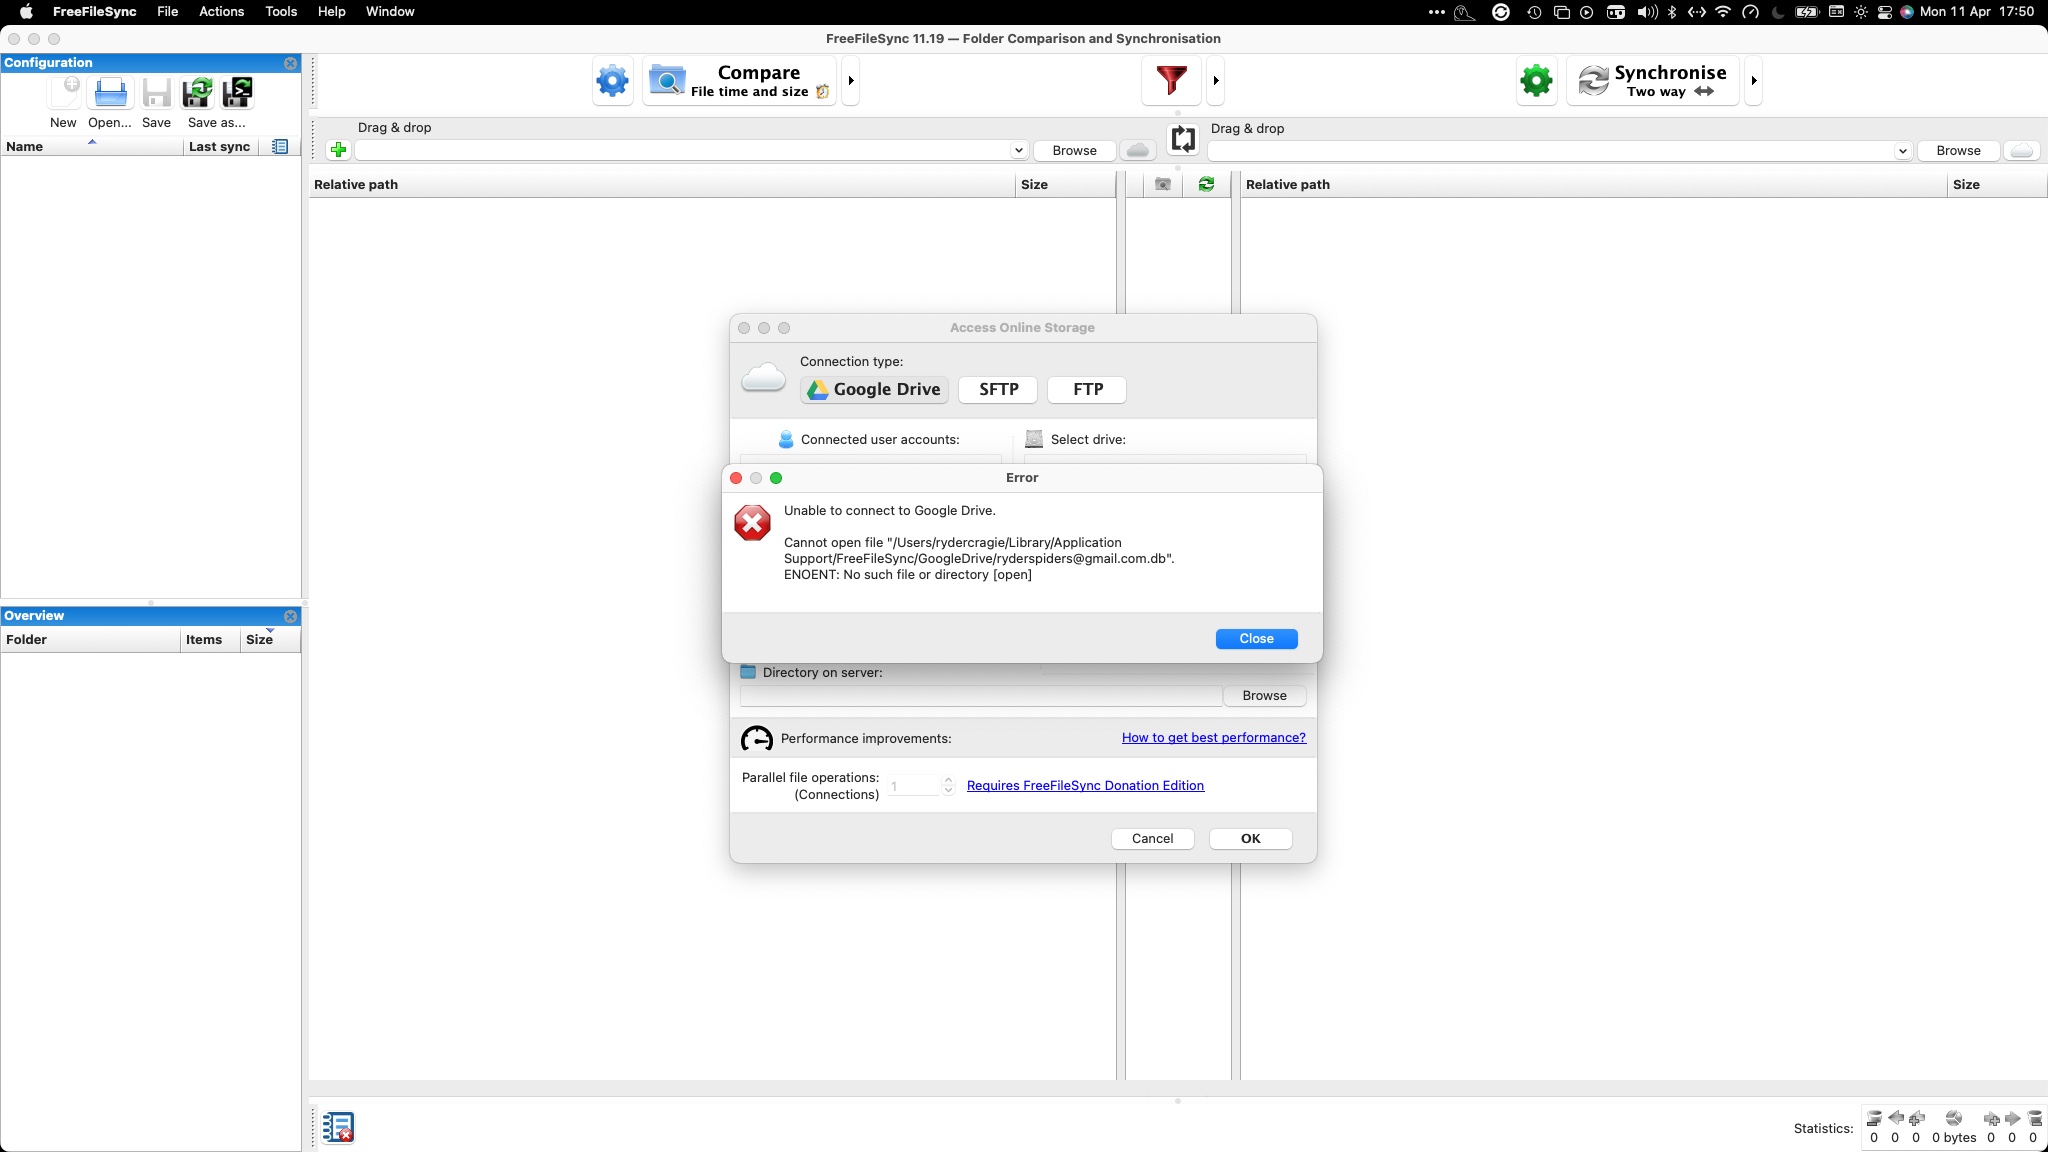2048x1152 pixels.
Task: Browse for the left folder
Action: 1074,150
